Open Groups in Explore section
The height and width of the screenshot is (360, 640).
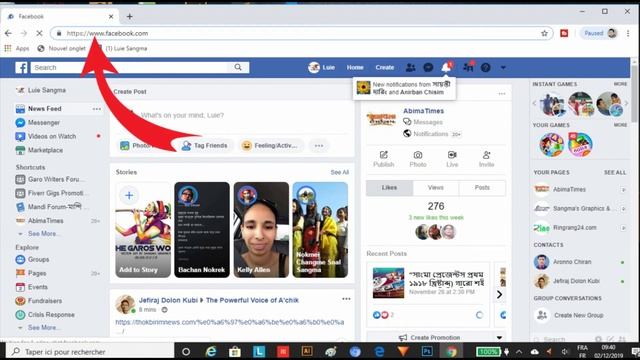point(32,259)
